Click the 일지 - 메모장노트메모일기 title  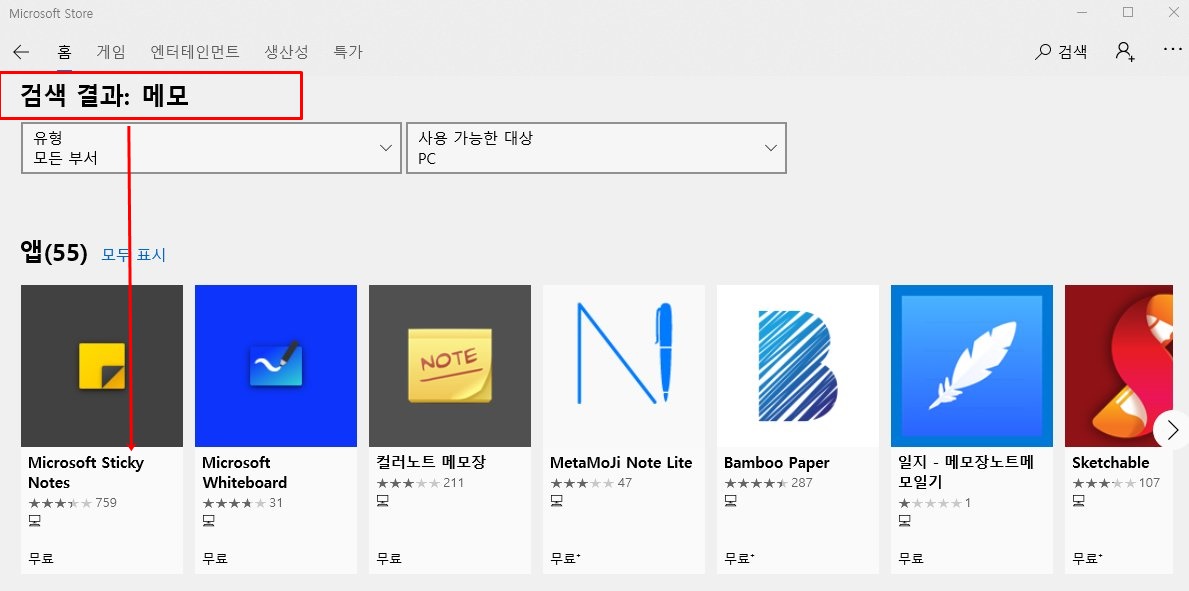pyautogui.click(x=966, y=473)
